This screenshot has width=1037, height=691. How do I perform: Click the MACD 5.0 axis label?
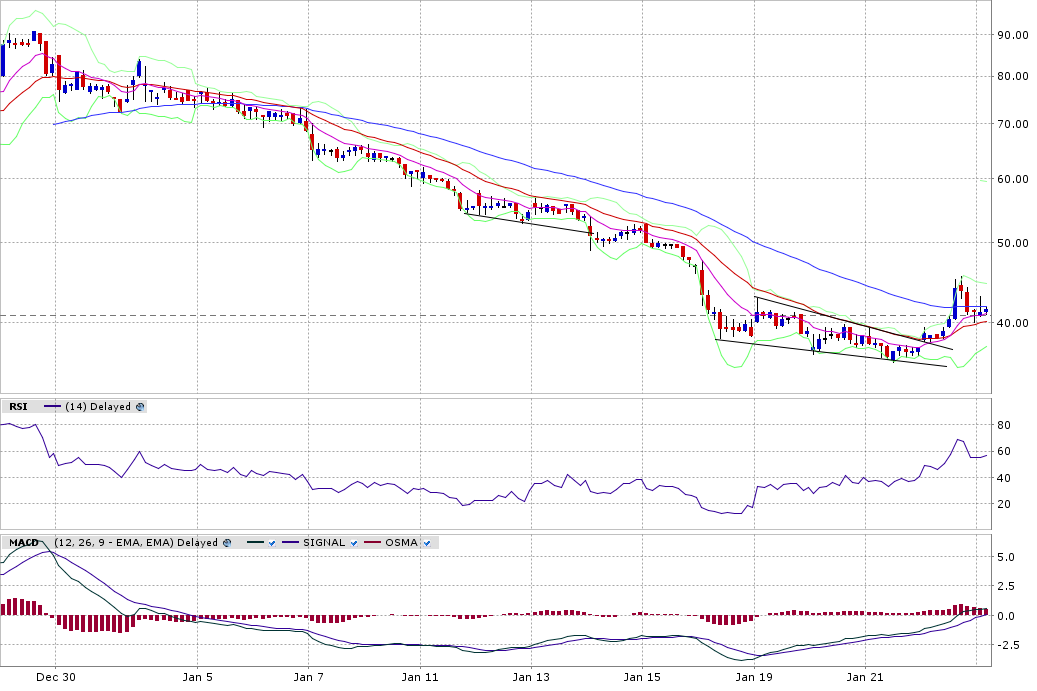click(1006, 557)
